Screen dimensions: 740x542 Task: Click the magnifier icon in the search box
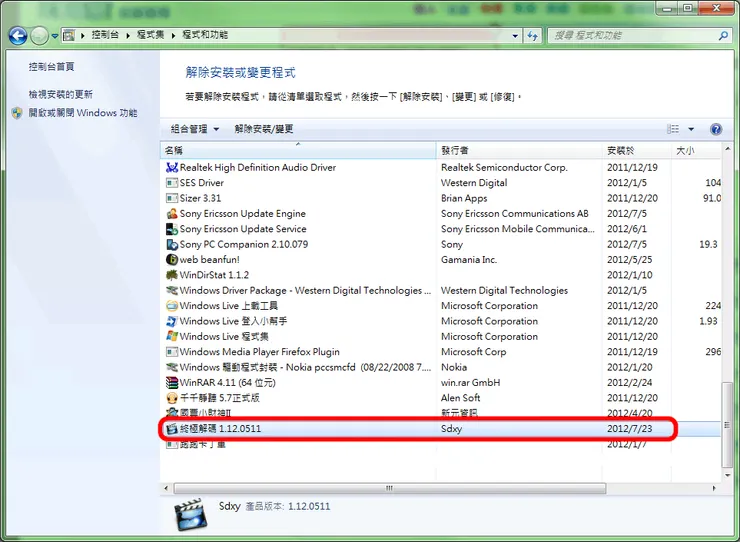click(x=723, y=35)
